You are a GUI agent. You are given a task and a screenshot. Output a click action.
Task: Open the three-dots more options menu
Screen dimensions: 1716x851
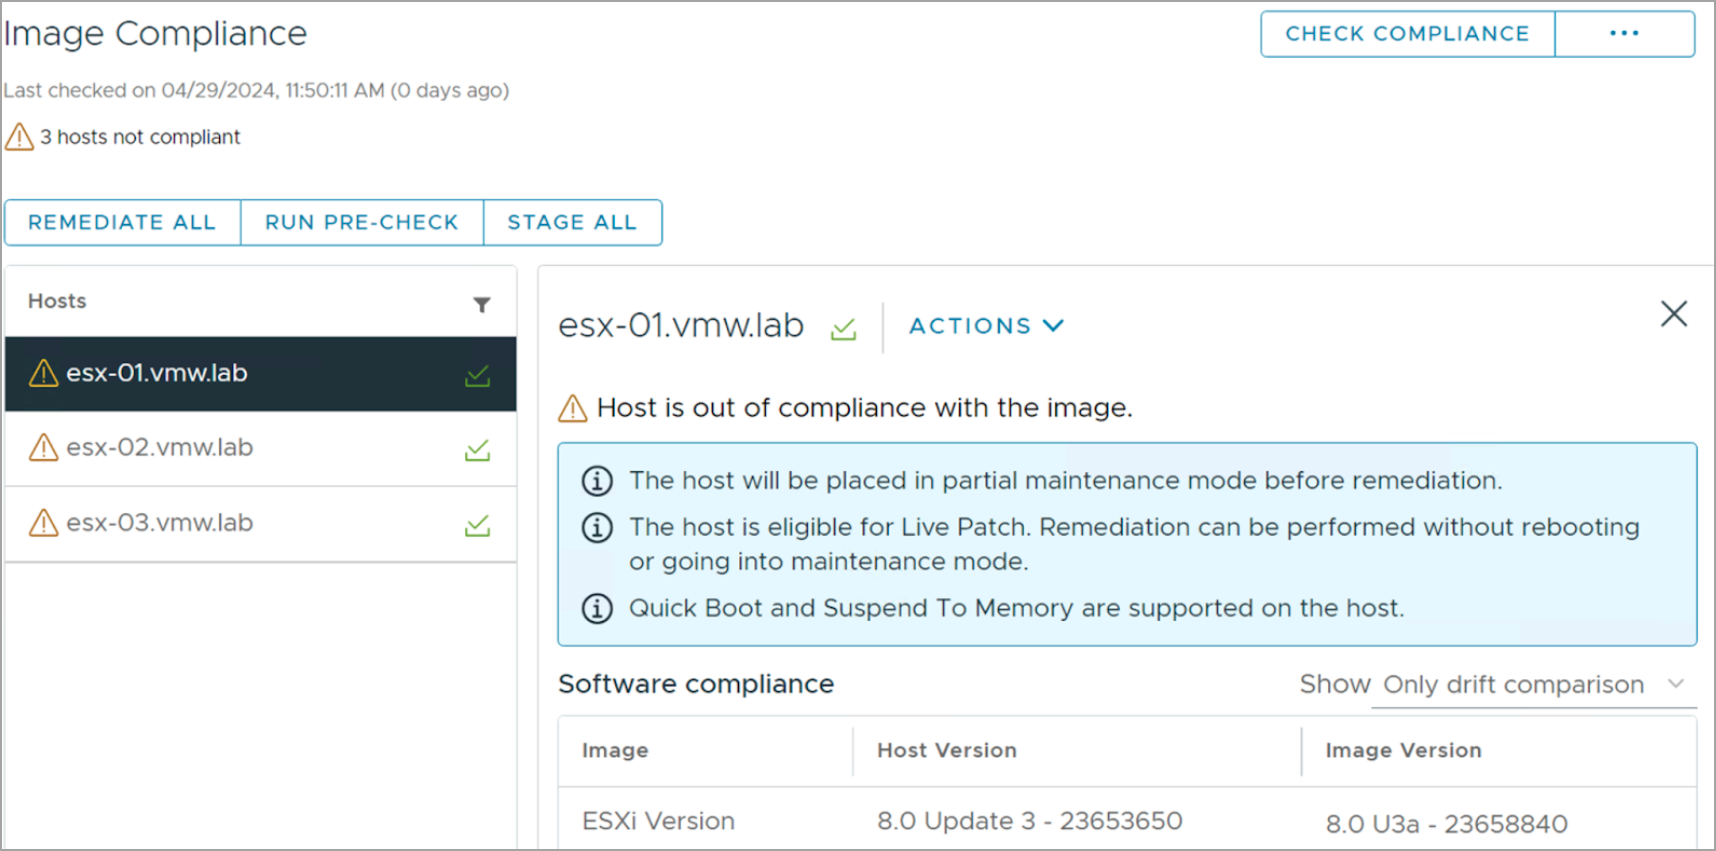[1624, 34]
